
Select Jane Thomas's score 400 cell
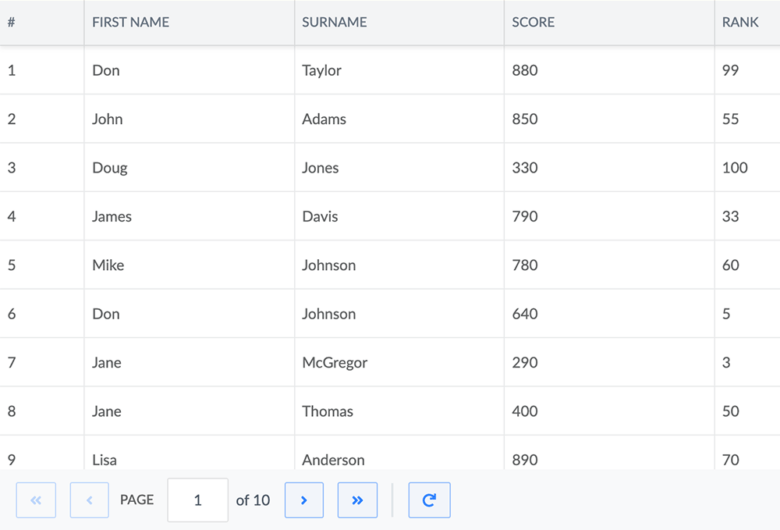(609, 412)
